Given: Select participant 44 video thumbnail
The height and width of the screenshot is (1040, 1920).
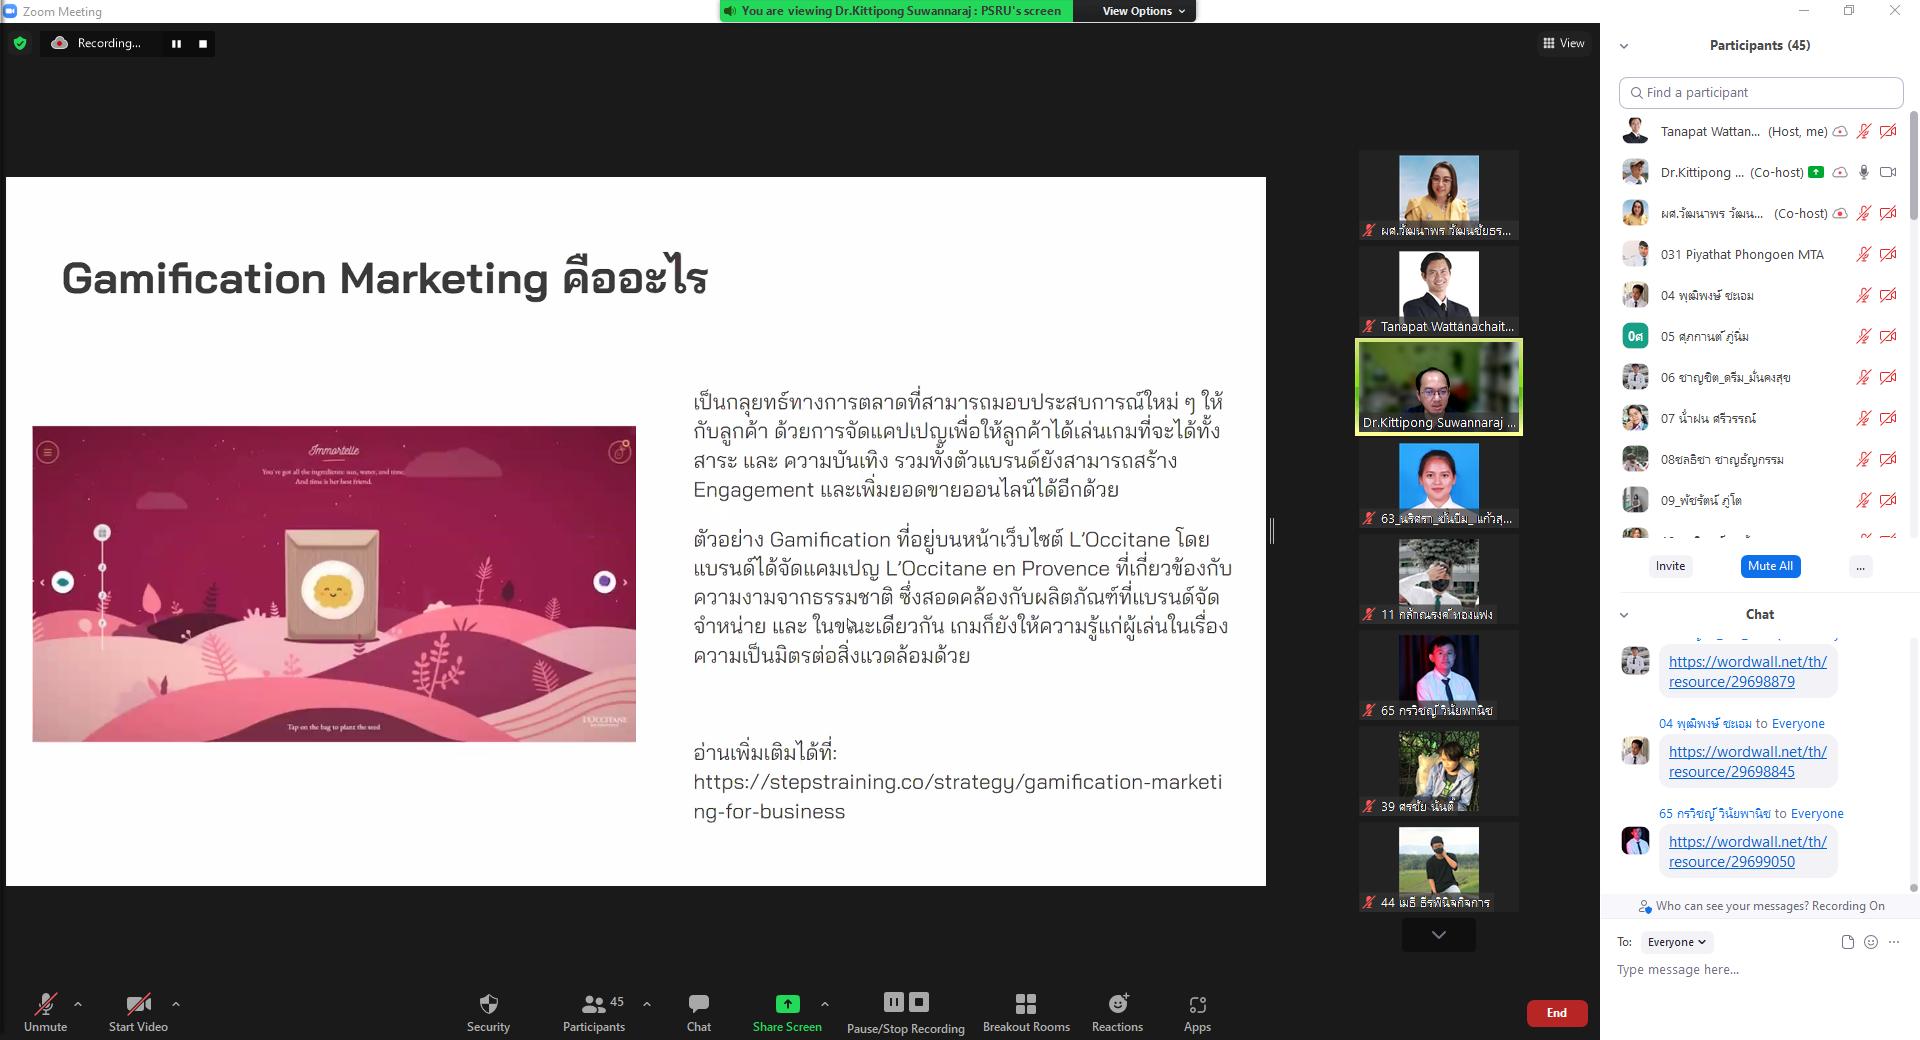Looking at the screenshot, I should click(x=1438, y=867).
